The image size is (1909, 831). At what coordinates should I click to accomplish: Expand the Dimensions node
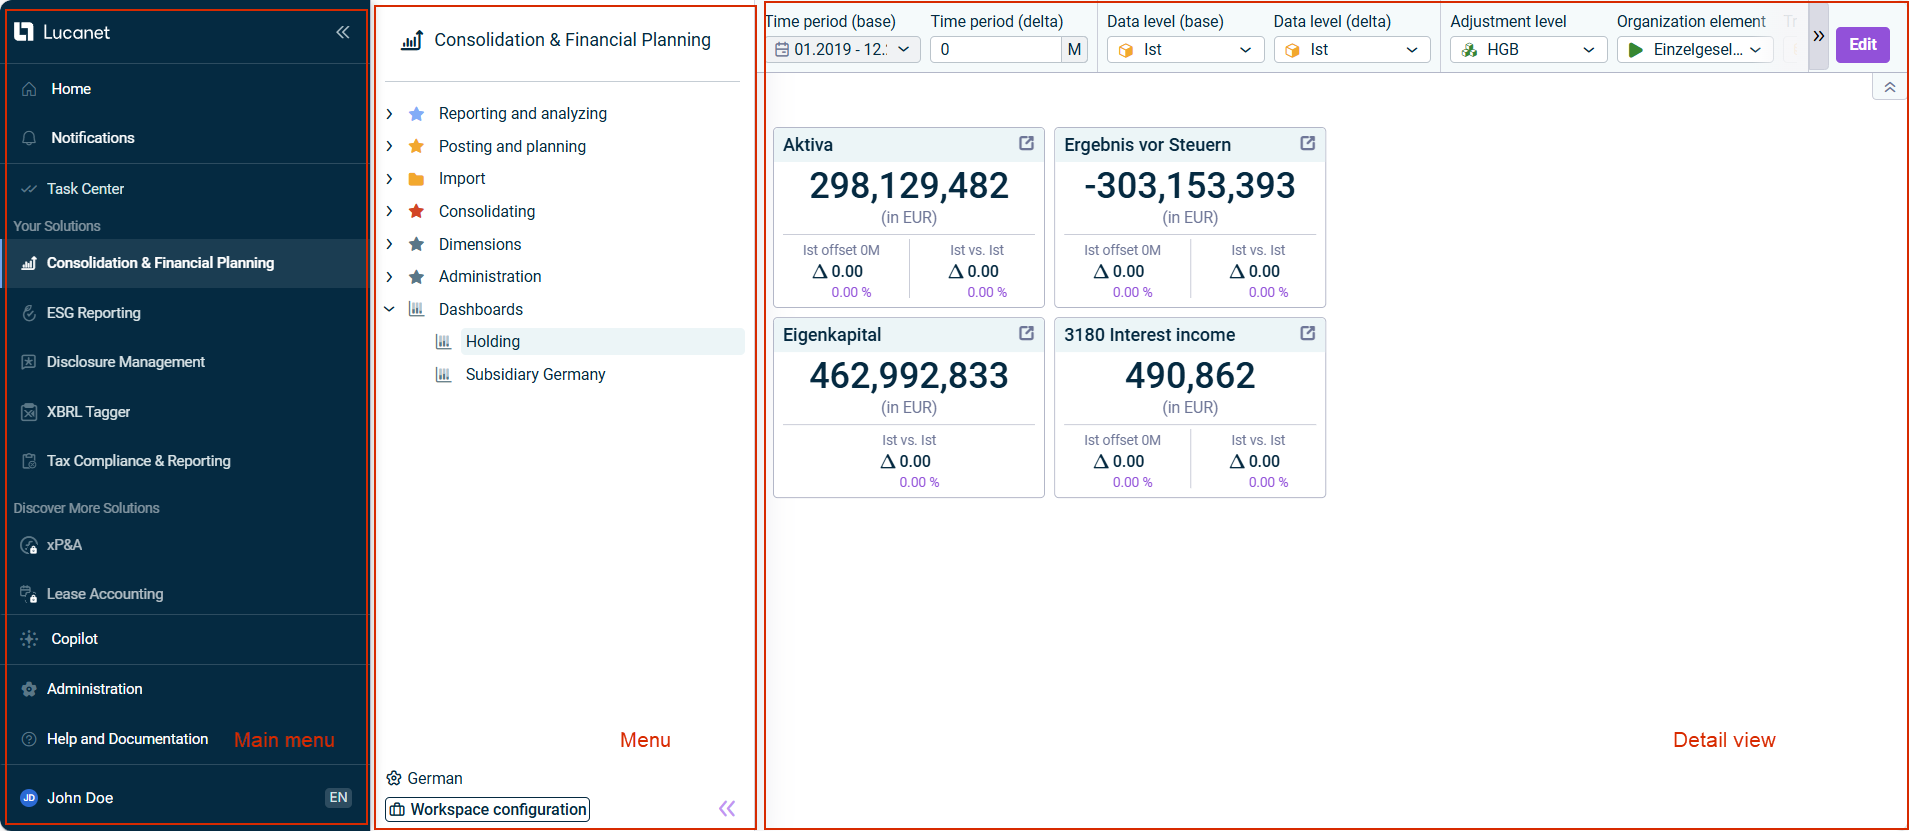[x=390, y=244]
